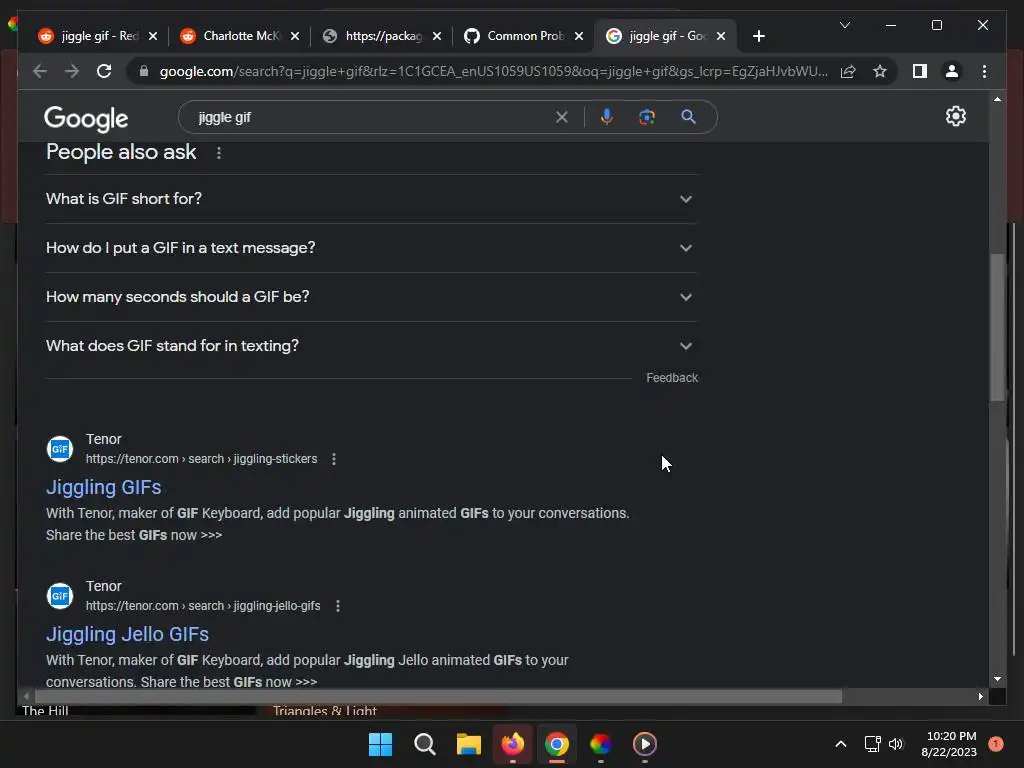Screen dimensions: 1024x768
Task: Focus the 'jiggle gif' search field
Action: [x=372, y=117]
